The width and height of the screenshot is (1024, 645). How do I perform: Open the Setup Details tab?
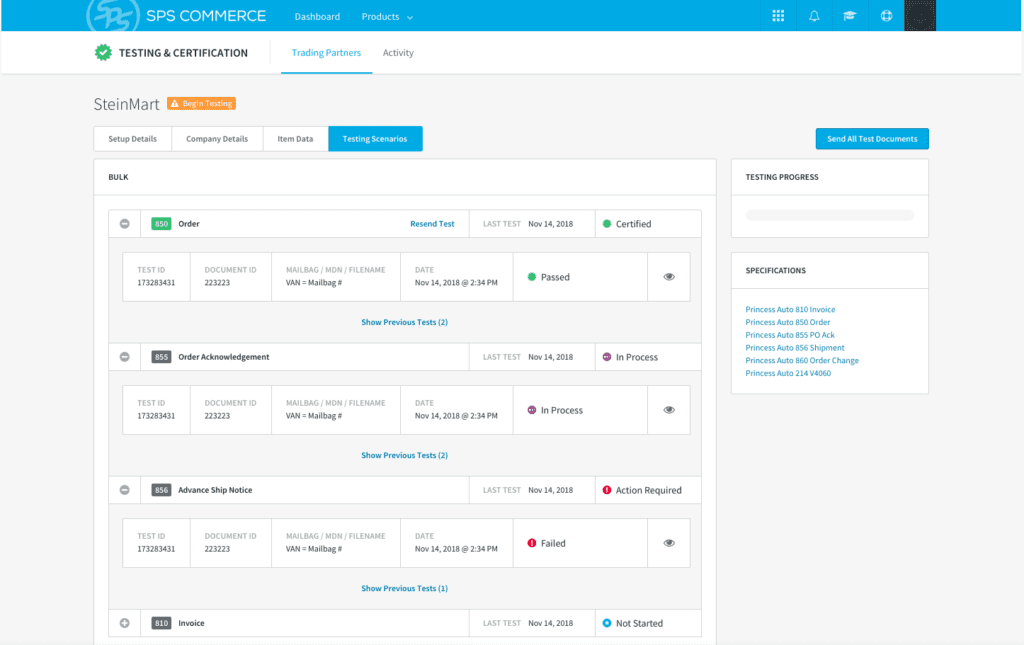click(133, 139)
